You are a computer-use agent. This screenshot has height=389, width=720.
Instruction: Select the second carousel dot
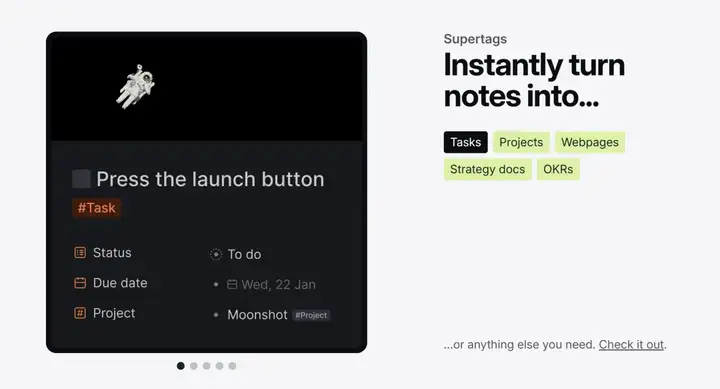(x=194, y=366)
